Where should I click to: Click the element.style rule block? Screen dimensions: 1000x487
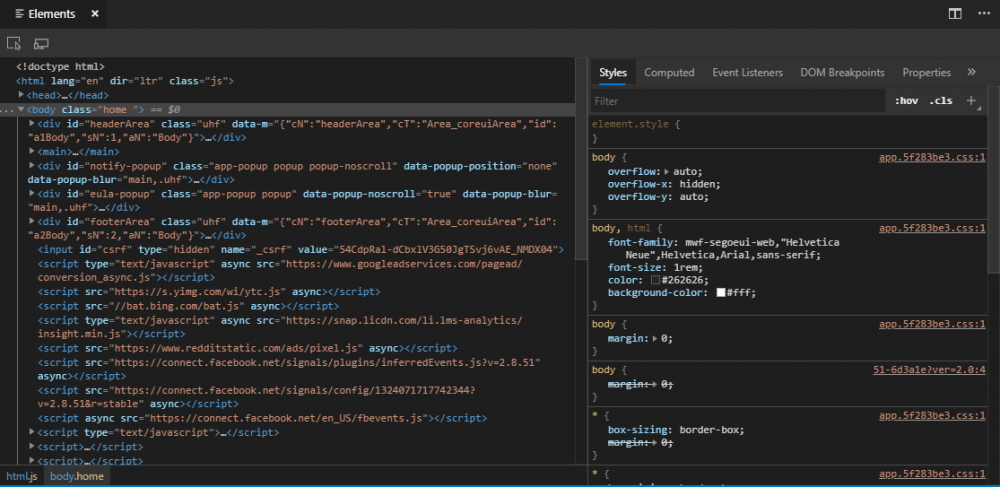pyautogui.click(x=789, y=131)
